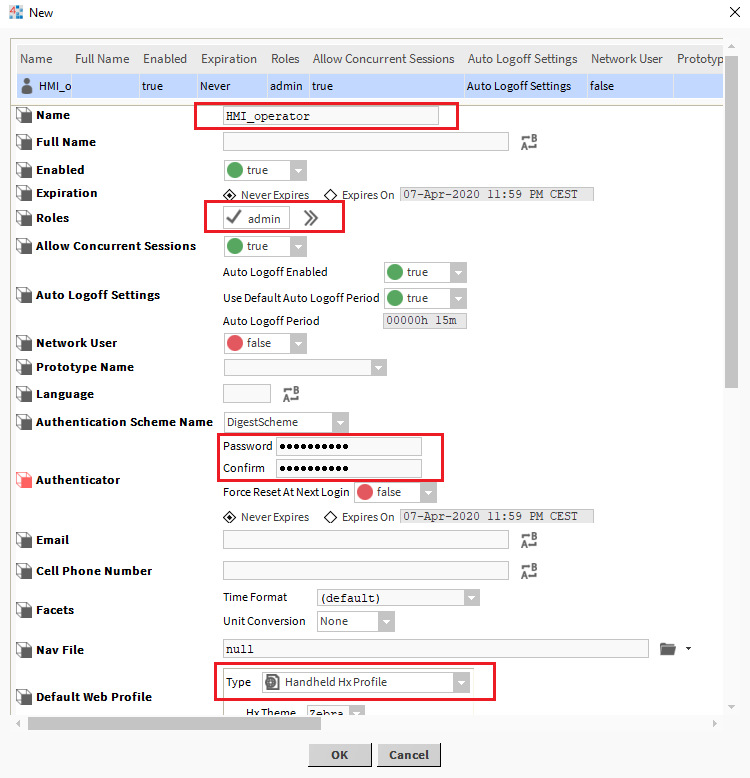This screenshot has width=750, height=778.
Task: Open the Nav File folder browse icon
Action: 668,649
